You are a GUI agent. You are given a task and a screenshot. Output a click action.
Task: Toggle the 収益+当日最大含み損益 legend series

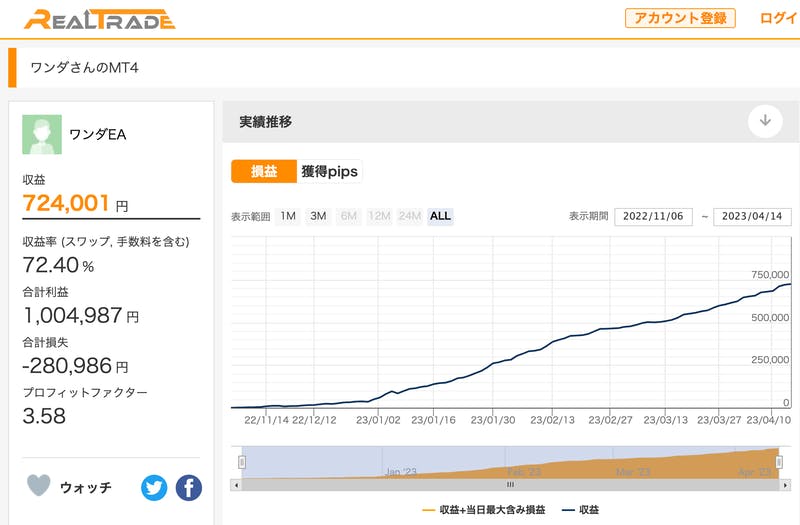484,510
